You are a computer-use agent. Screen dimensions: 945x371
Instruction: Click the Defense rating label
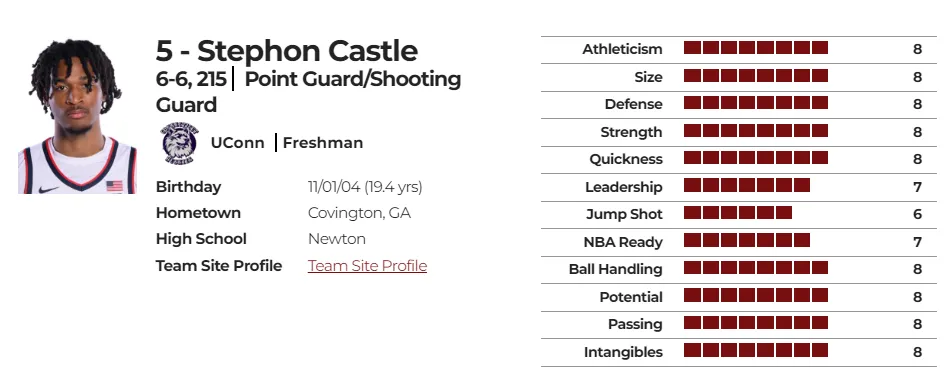click(633, 104)
